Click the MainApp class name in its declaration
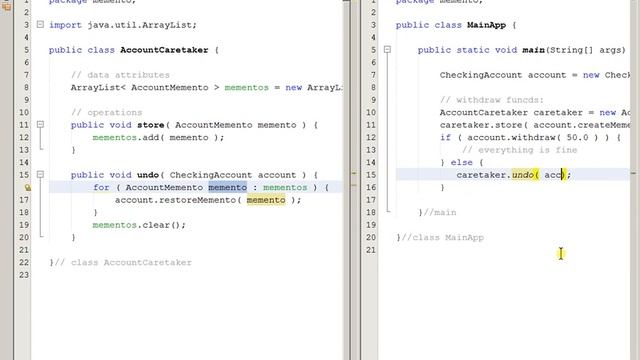Image resolution: width=640 pixels, height=360 pixels. 487,25
